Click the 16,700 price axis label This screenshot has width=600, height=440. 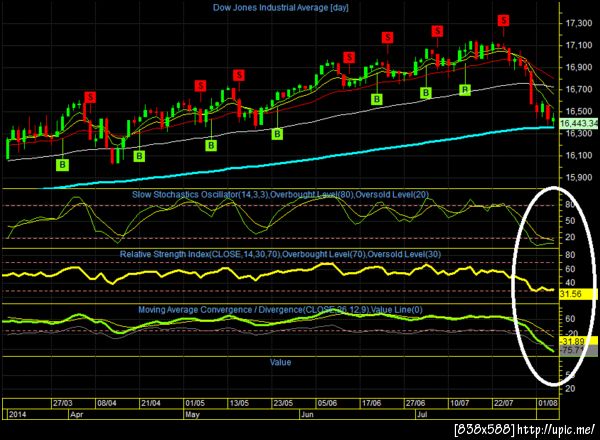[x=579, y=90]
